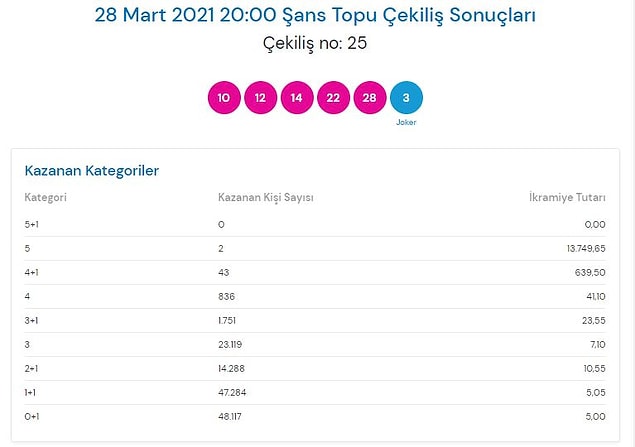Select the 4+1 category row label

pos(32,272)
